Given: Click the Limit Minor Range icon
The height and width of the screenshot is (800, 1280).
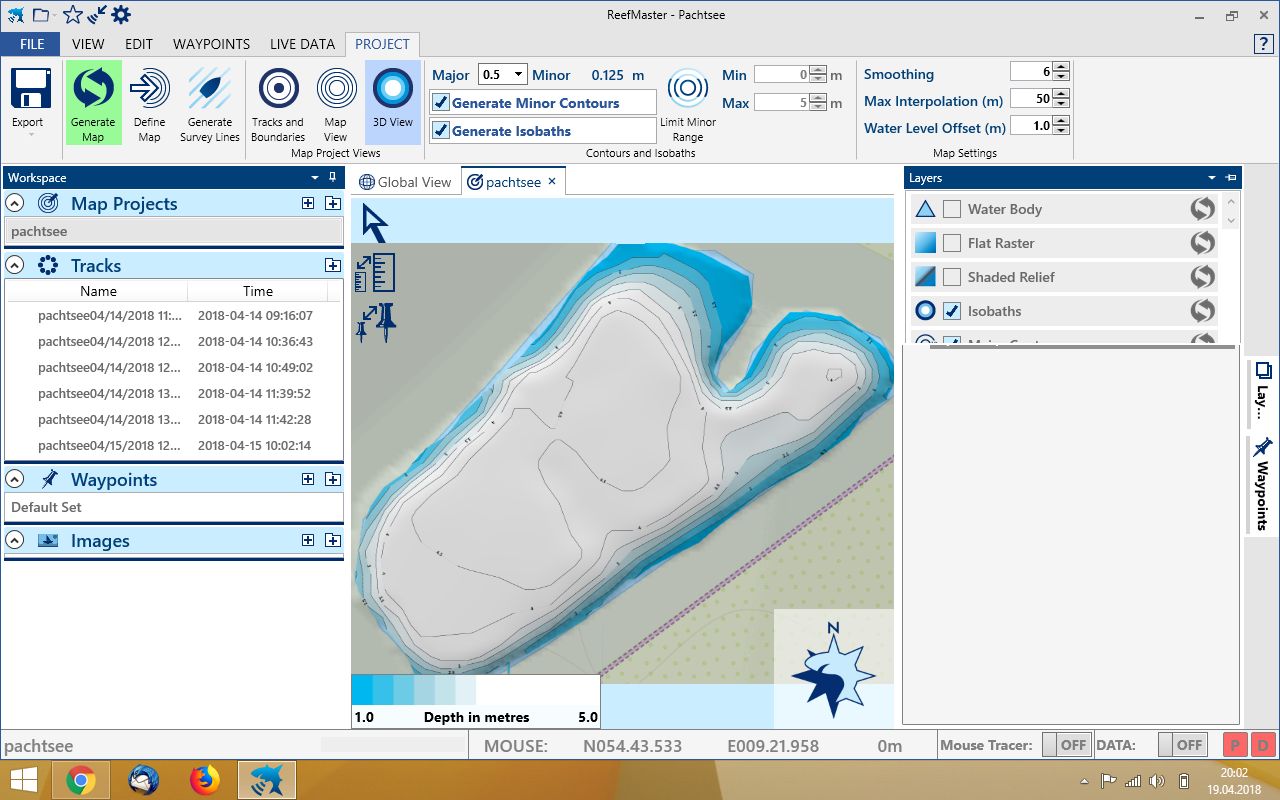Looking at the screenshot, I should pos(687,90).
